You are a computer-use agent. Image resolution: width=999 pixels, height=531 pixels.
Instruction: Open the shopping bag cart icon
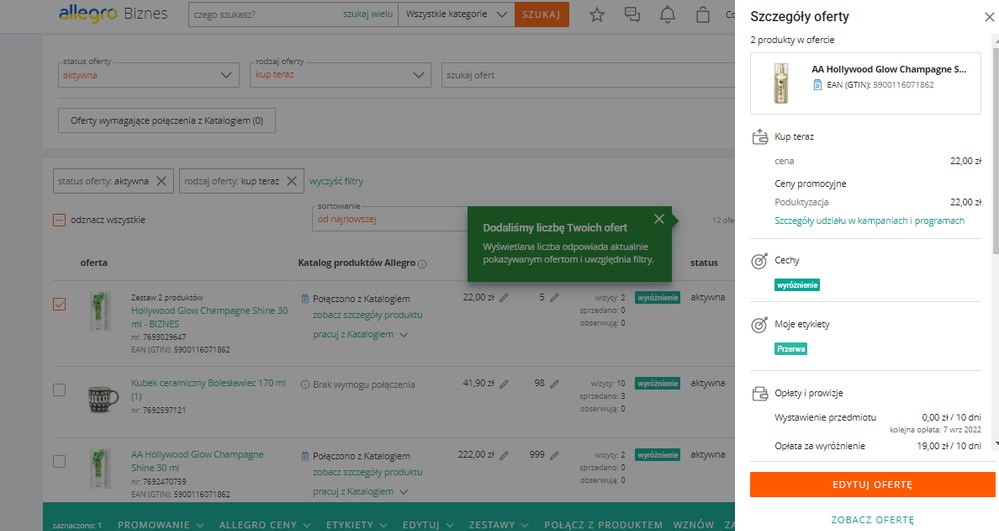click(x=703, y=15)
